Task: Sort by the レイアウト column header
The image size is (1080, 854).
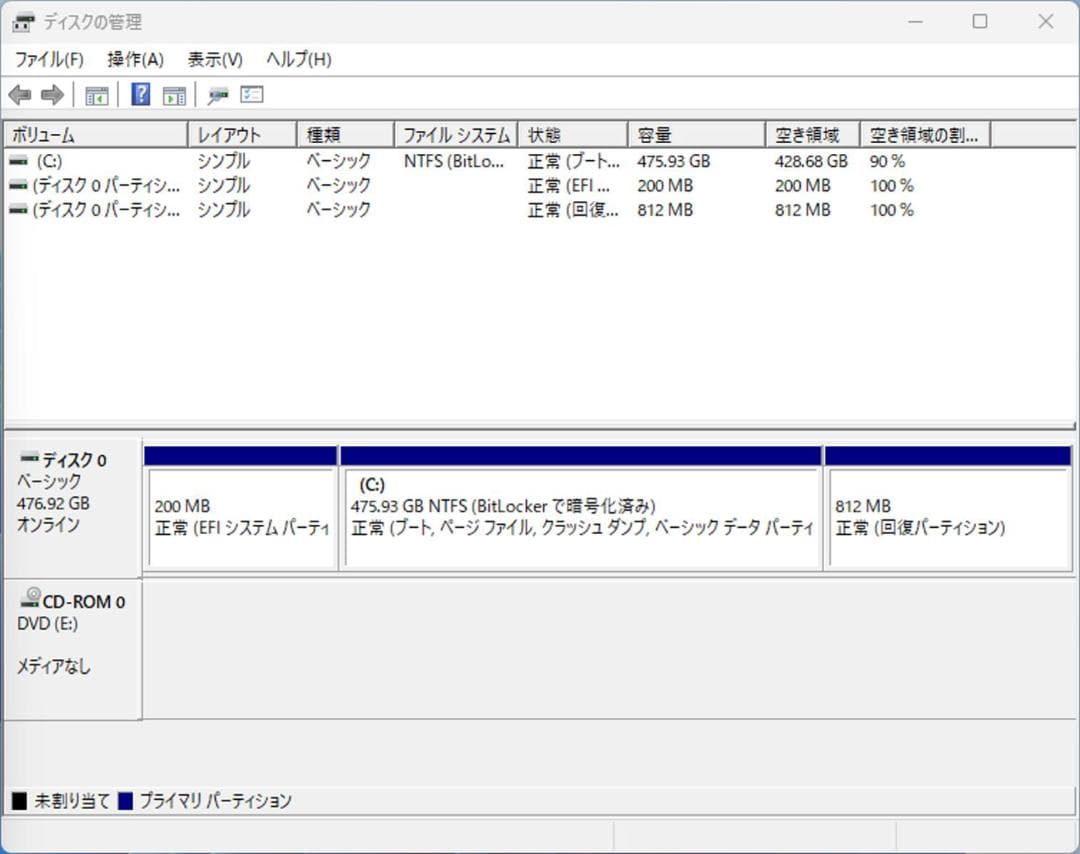Action: point(242,135)
